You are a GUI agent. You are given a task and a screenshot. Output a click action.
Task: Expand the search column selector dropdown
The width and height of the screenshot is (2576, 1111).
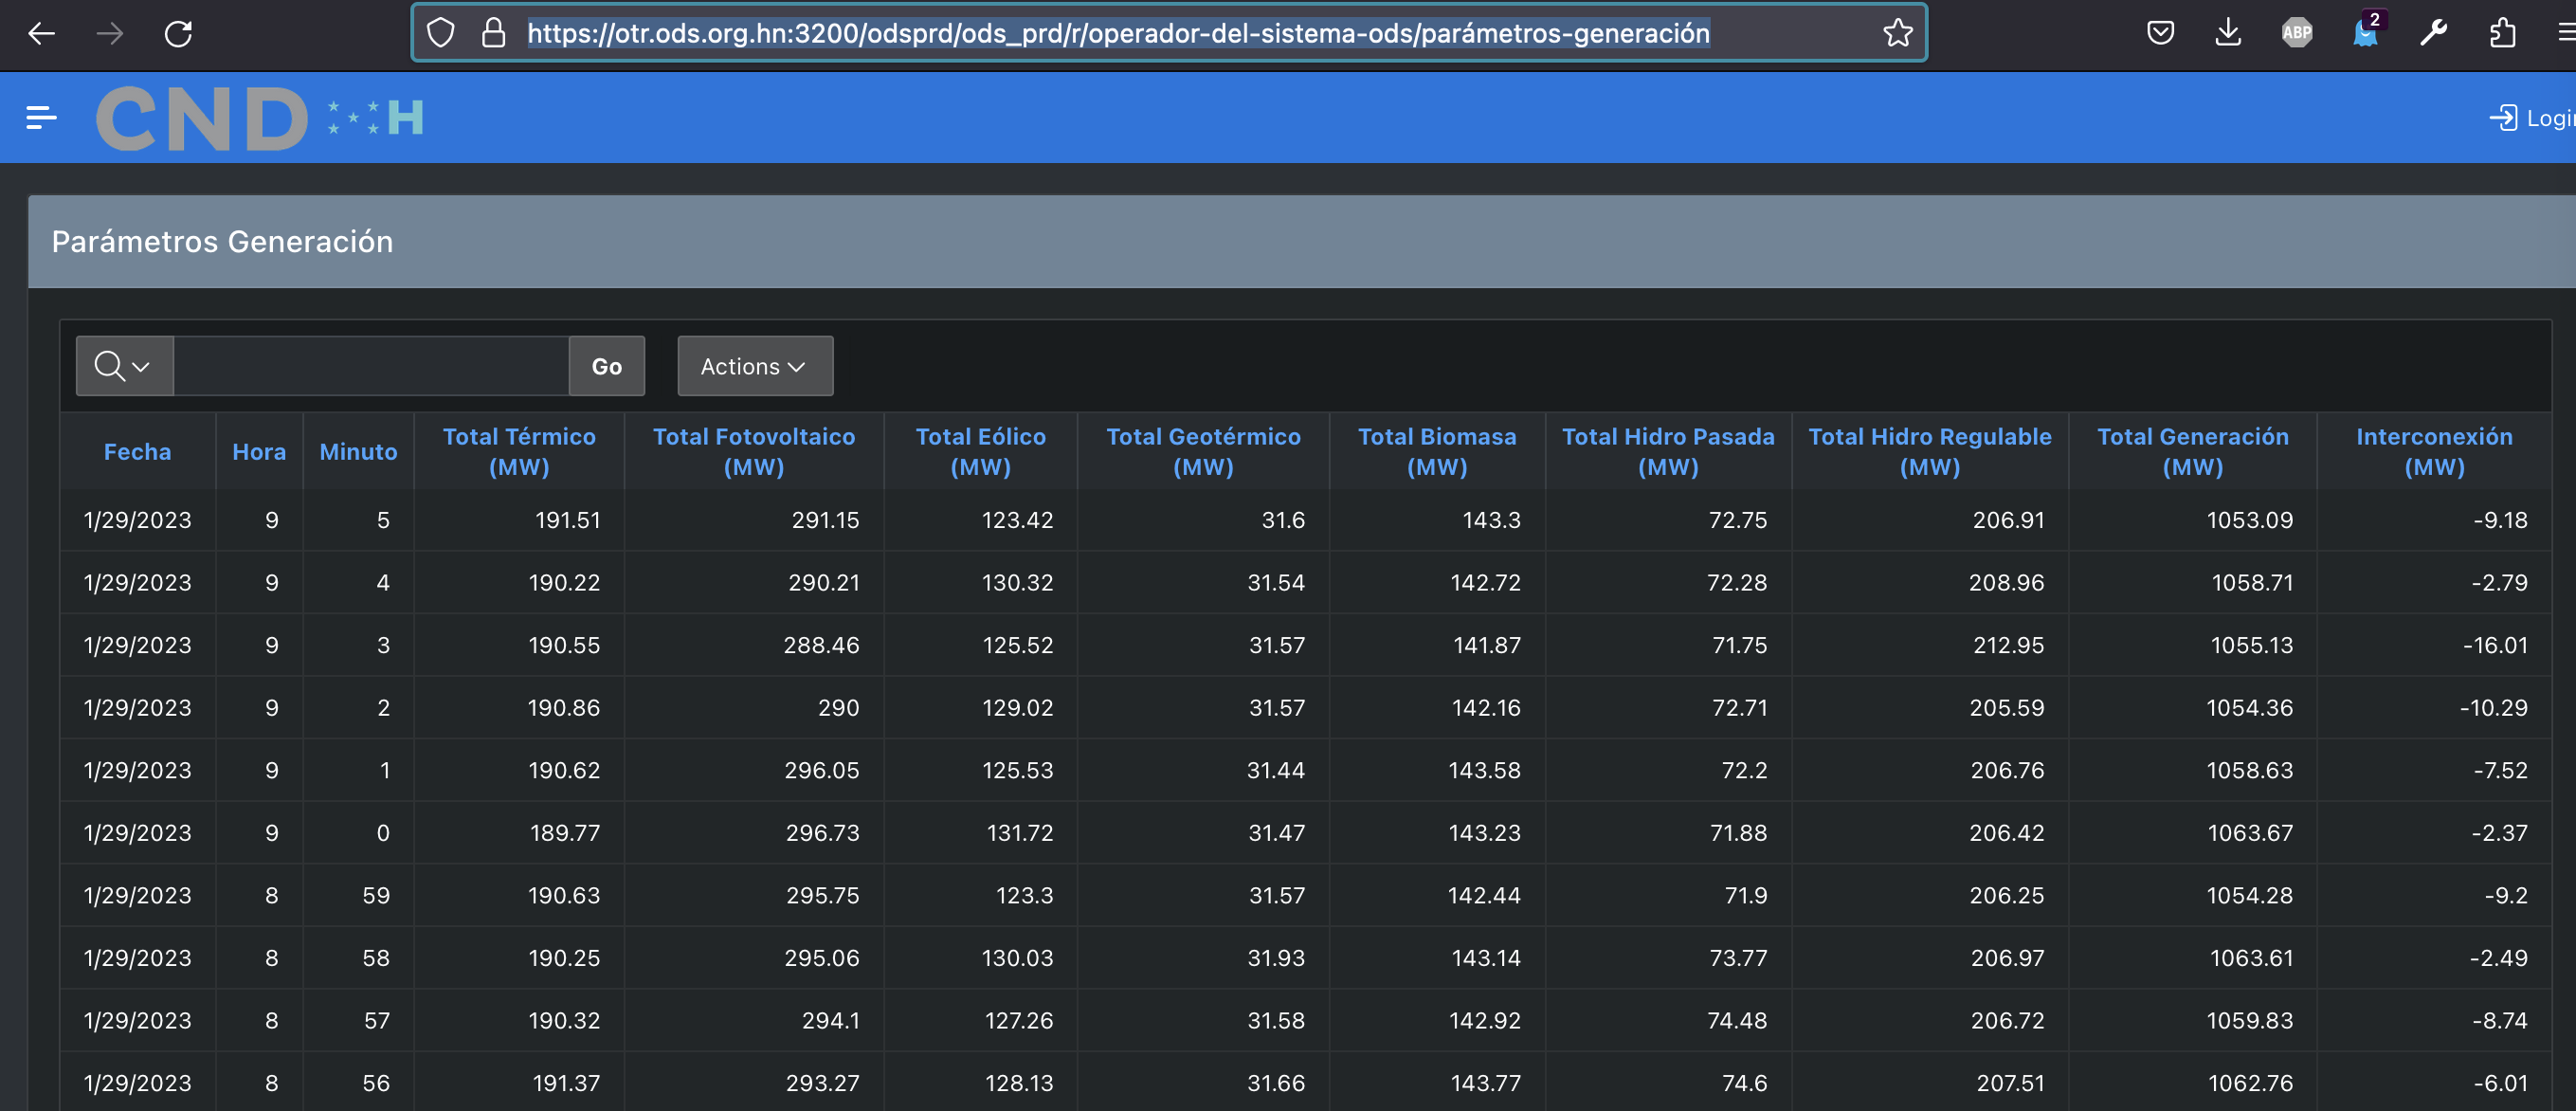(124, 366)
